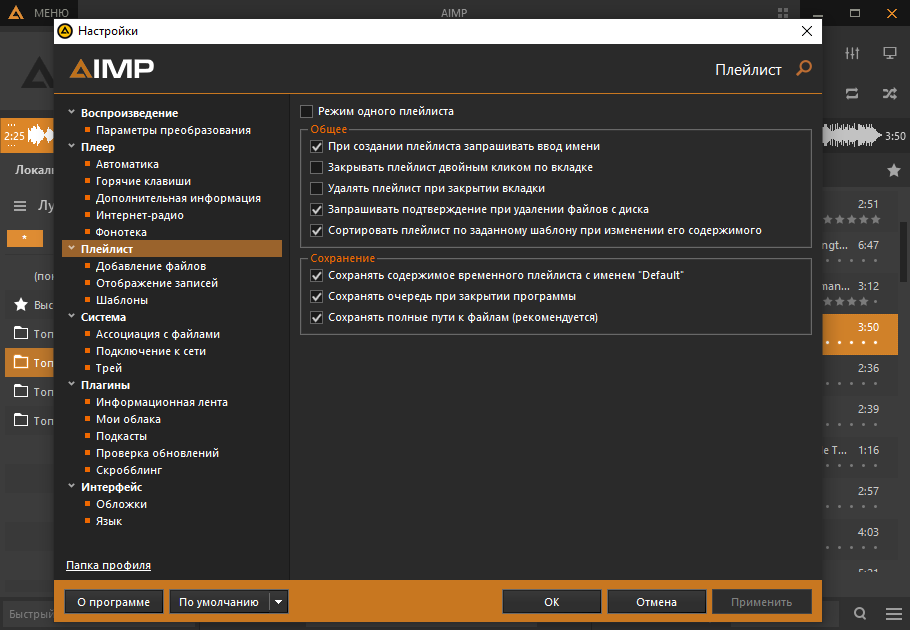The height and width of the screenshot is (630, 910).
Task: Uncheck Сохранять полные пути к файлам
Action: pos(316,317)
